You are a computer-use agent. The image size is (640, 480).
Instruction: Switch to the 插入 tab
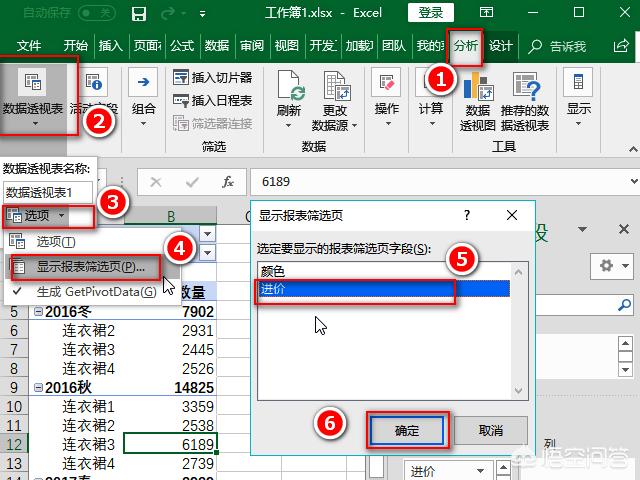tap(111, 45)
